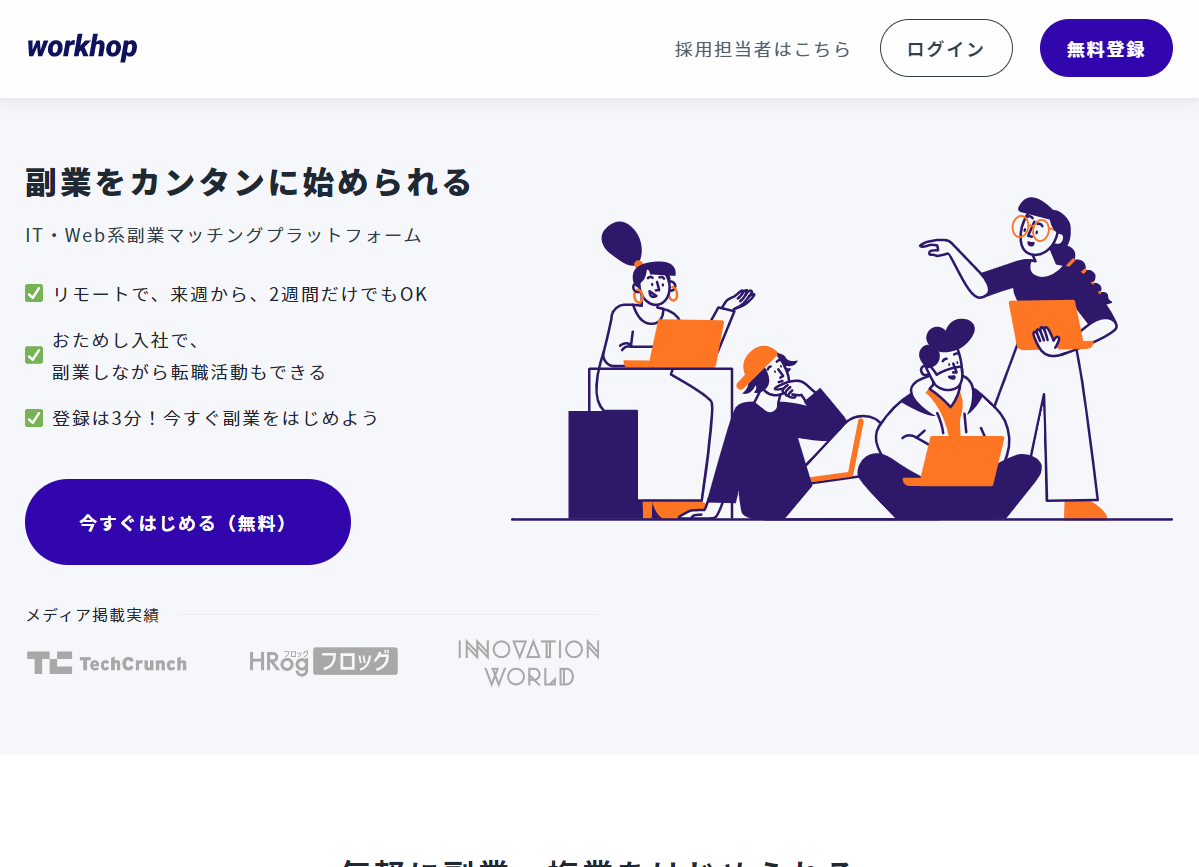Click the Innovation World logo
The image size is (1199, 867).
pyautogui.click(x=528, y=663)
